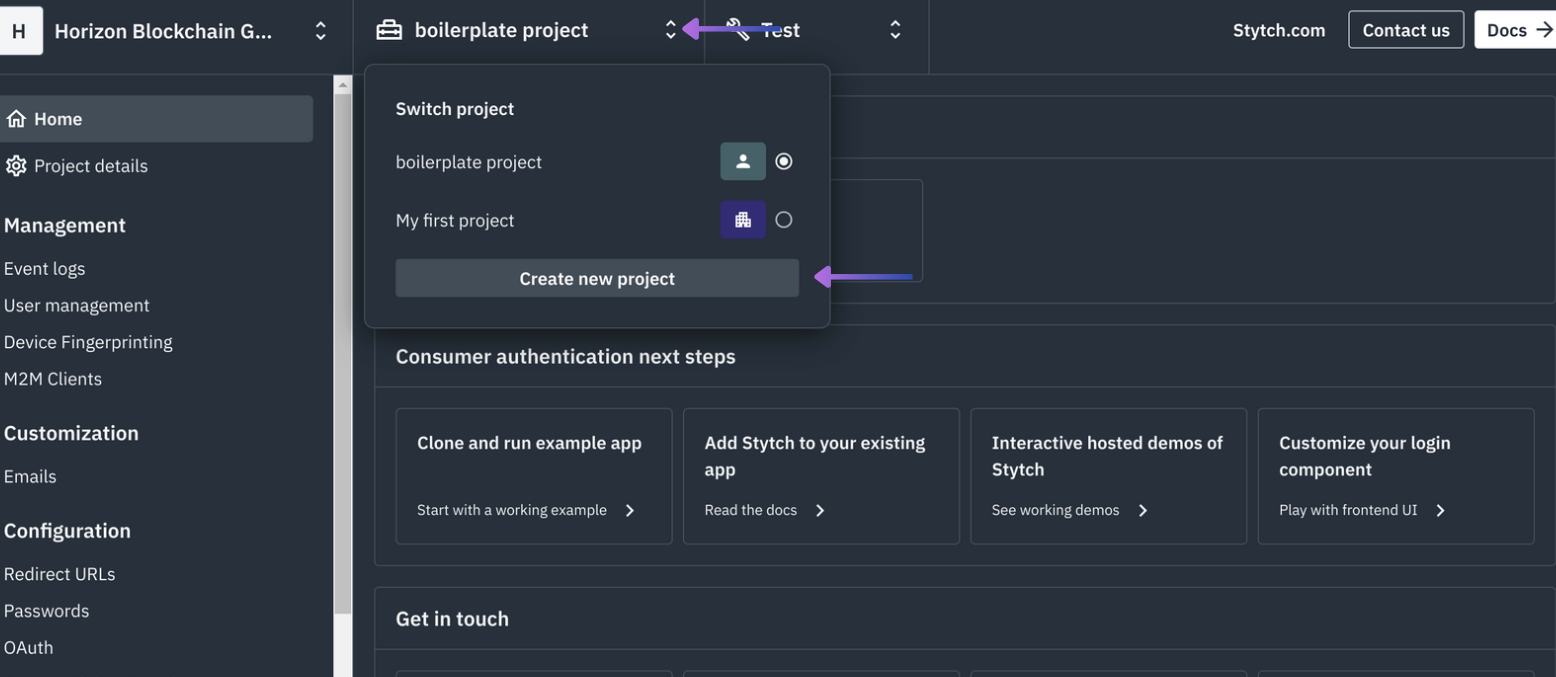Select User management in the sidebar

[77, 305]
